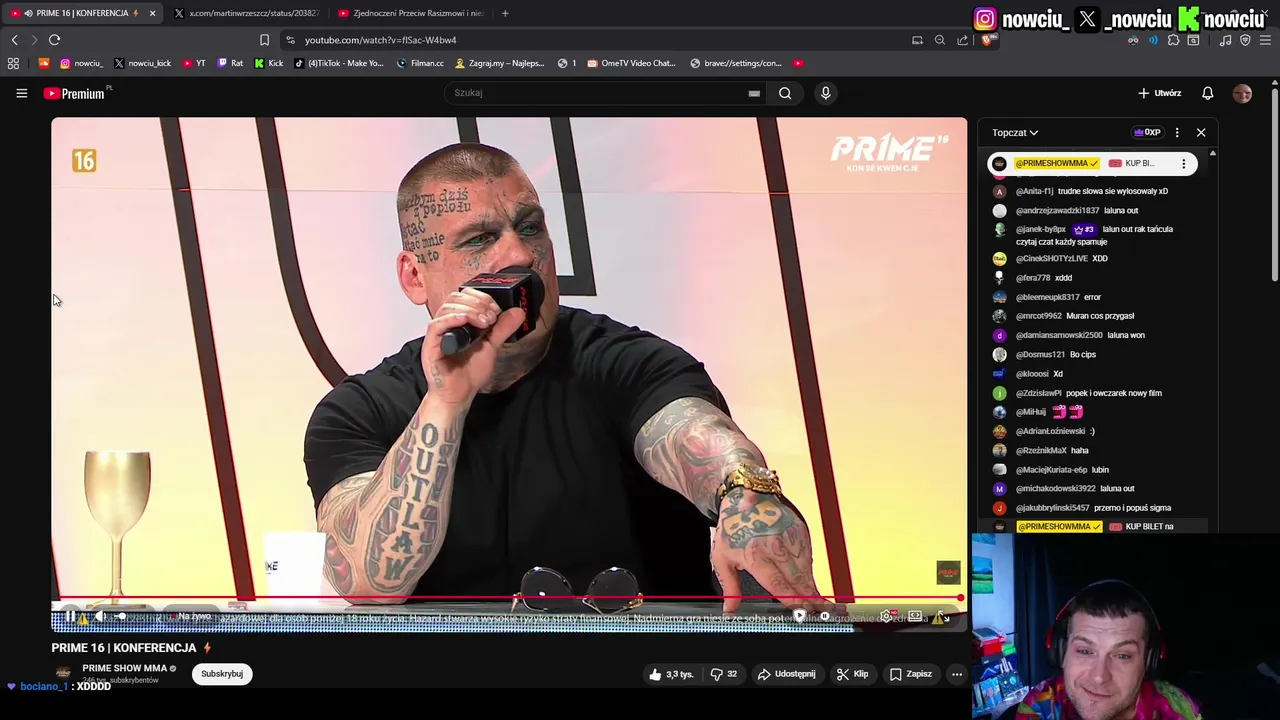
Task: Subscribe with Subskrybuj button
Action: (222, 674)
